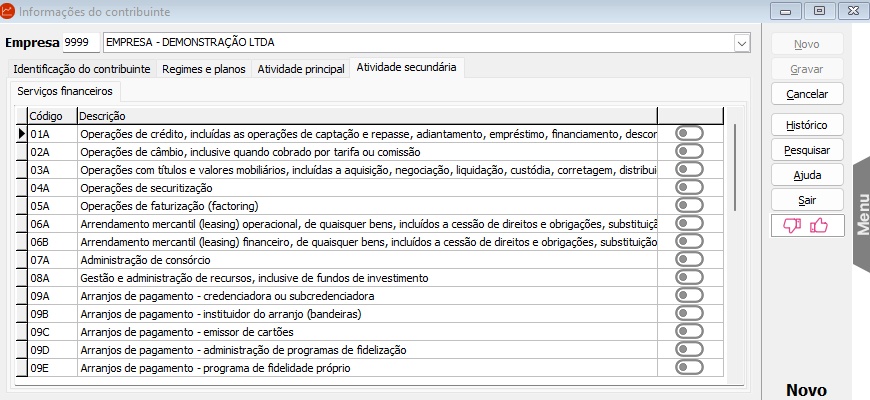The width and height of the screenshot is (870, 400).
Task: Click the Sair button
Action: pyautogui.click(x=807, y=200)
